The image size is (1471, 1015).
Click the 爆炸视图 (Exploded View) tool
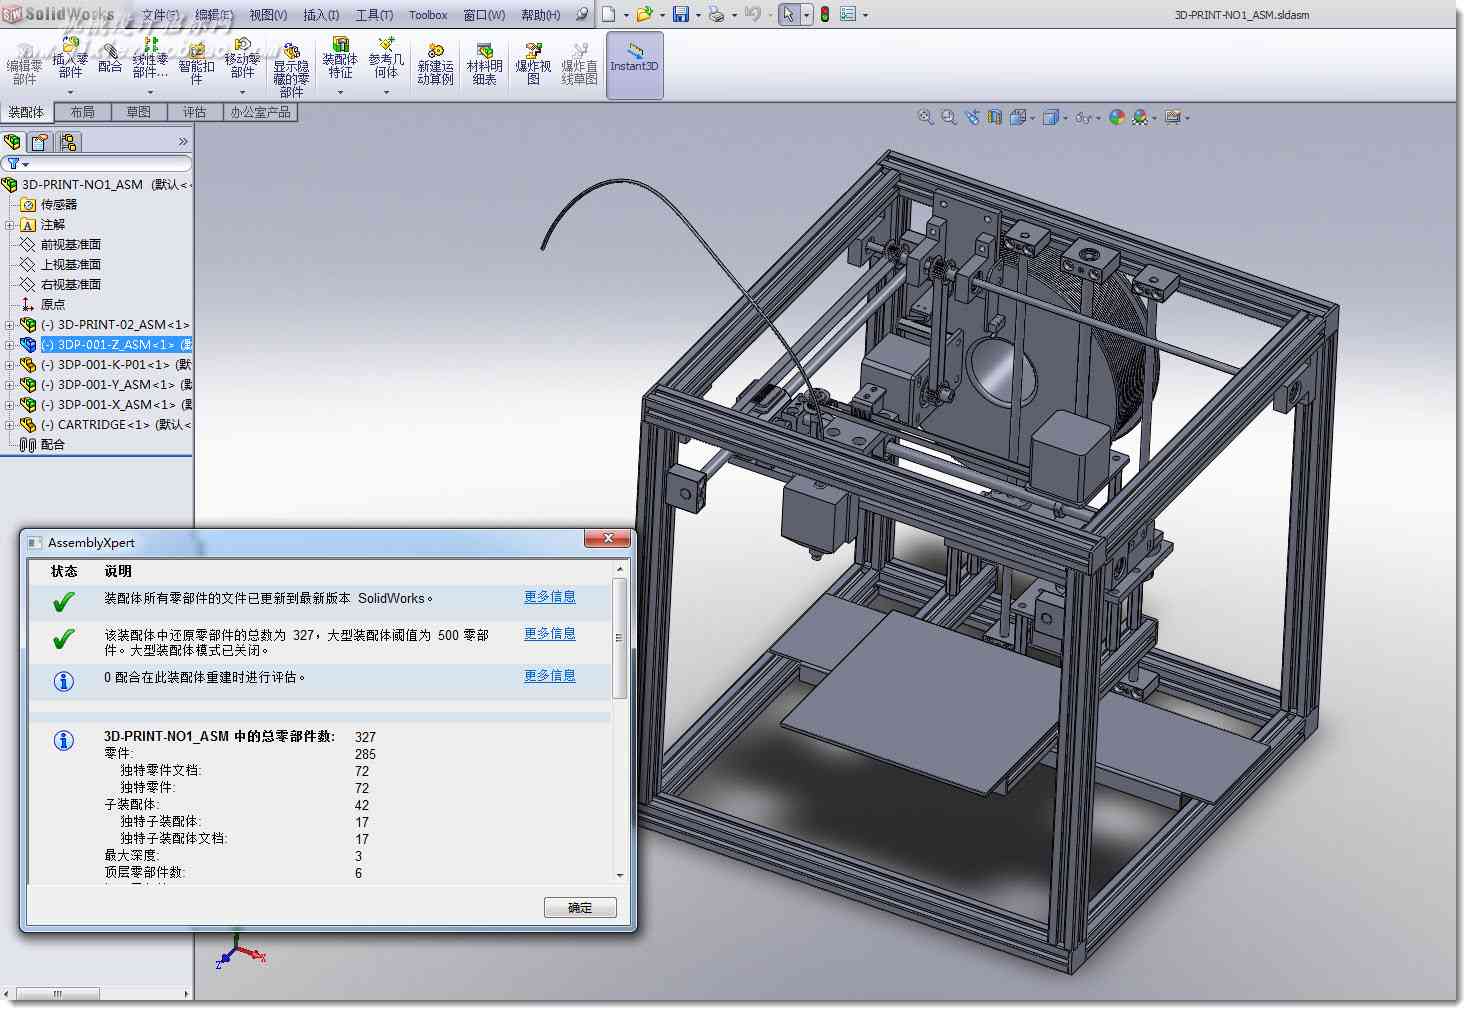pyautogui.click(x=533, y=66)
